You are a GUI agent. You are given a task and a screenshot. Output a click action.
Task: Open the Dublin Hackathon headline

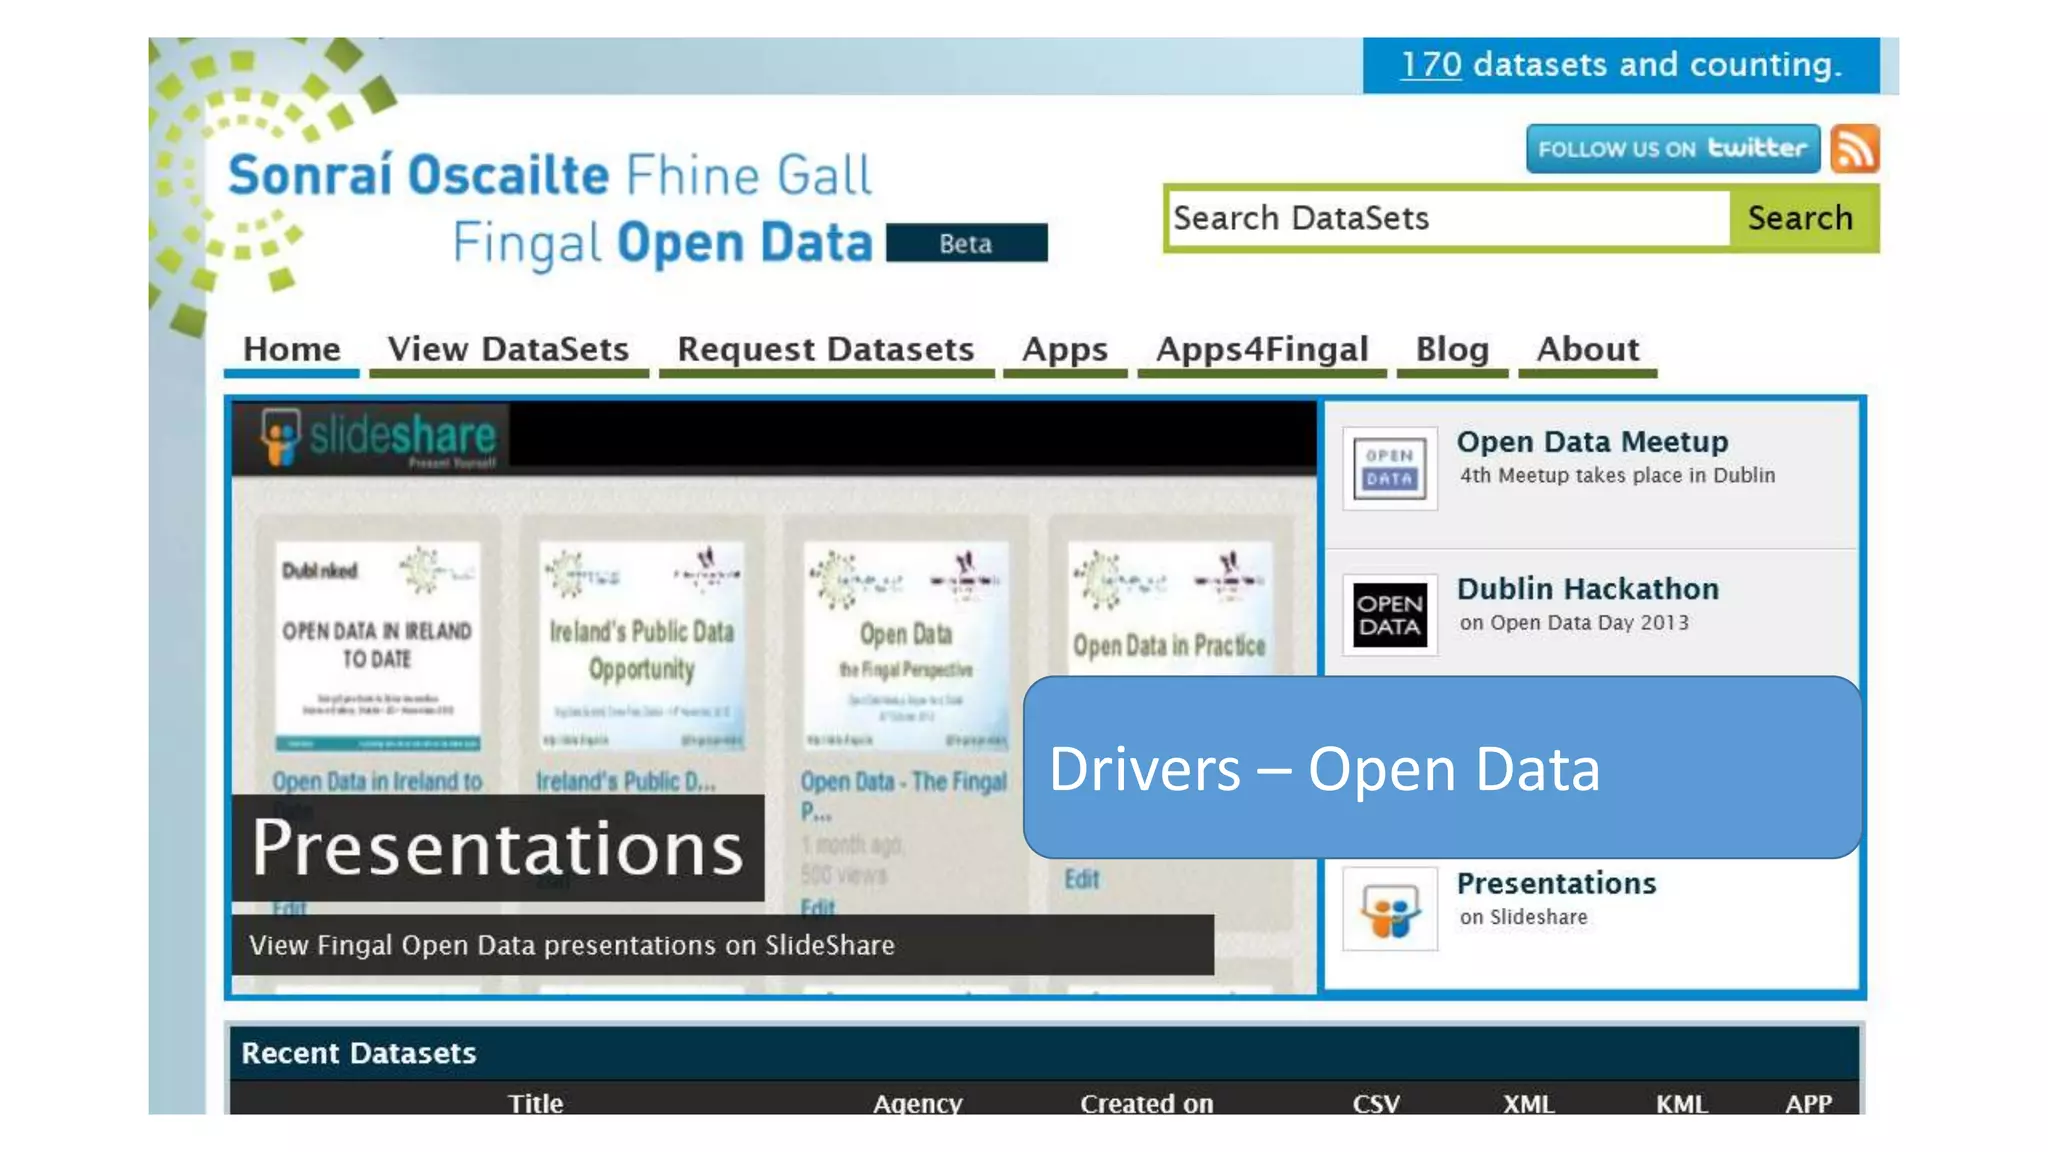coord(1587,588)
